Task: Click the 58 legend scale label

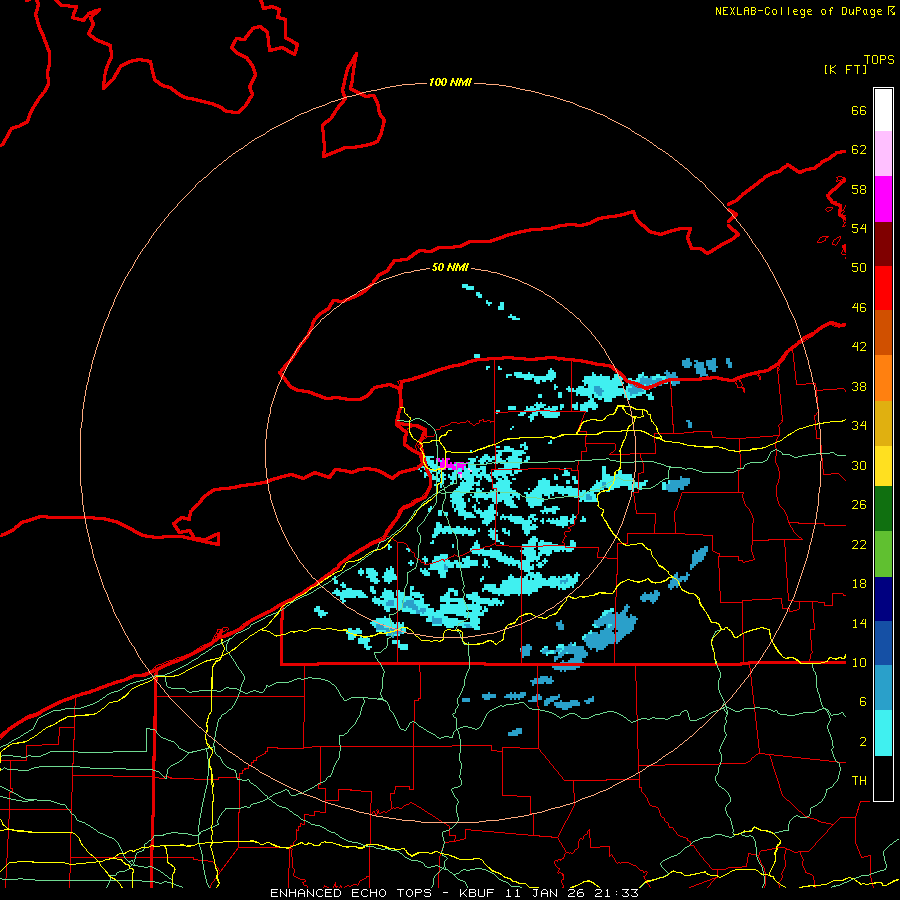Action: pos(859,189)
